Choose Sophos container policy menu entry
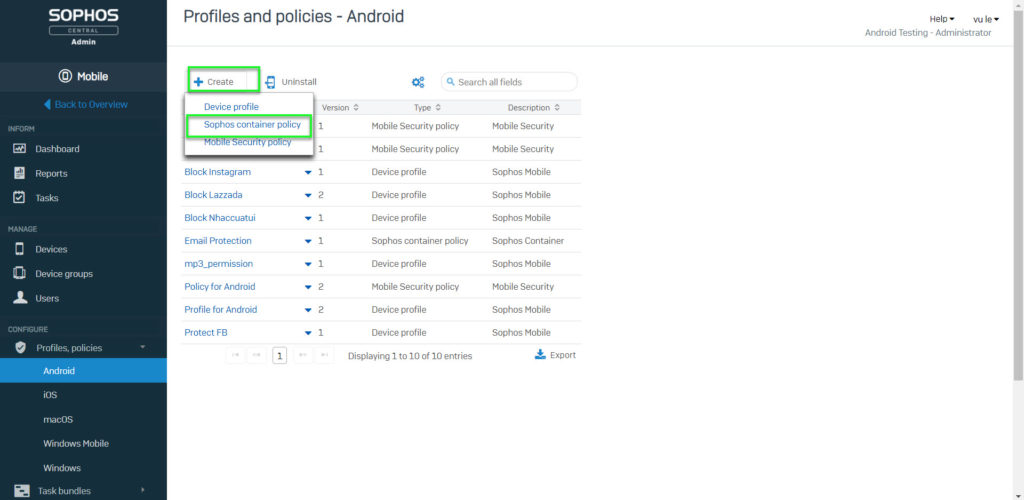The height and width of the screenshot is (500, 1024). point(252,124)
